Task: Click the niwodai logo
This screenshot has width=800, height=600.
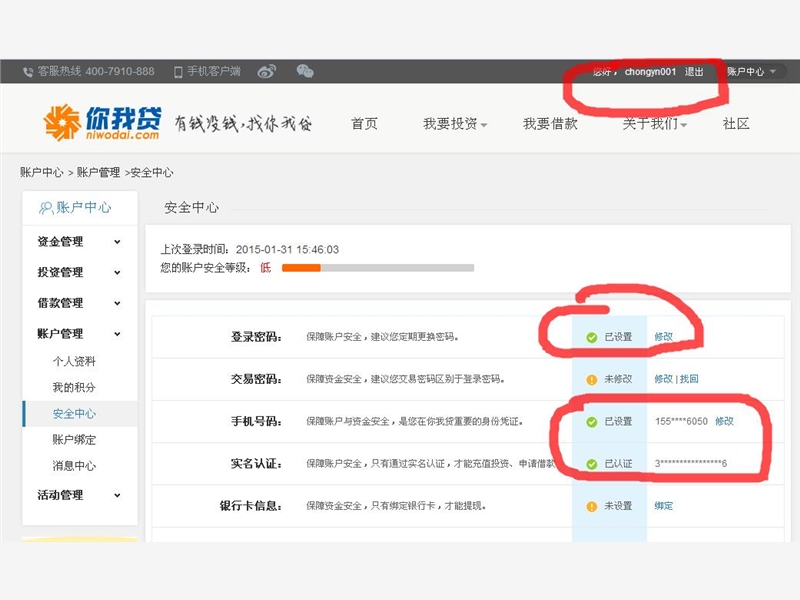Action: coord(101,122)
